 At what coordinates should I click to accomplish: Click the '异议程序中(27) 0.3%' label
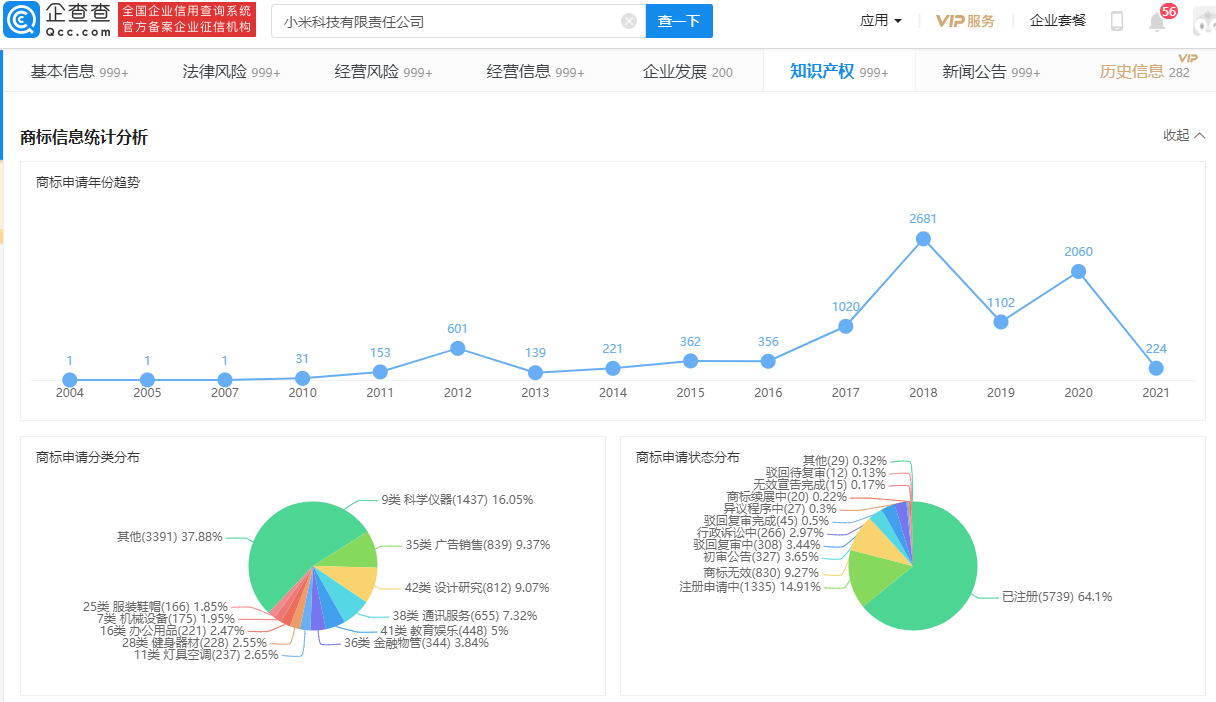tap(780, 509)
